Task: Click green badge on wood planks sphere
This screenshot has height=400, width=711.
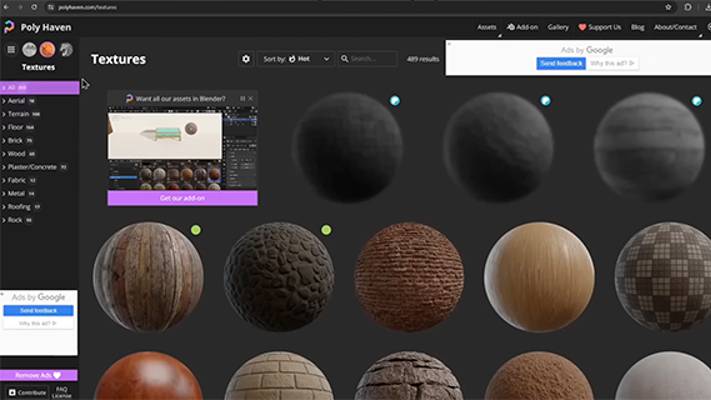Action: 195,230
